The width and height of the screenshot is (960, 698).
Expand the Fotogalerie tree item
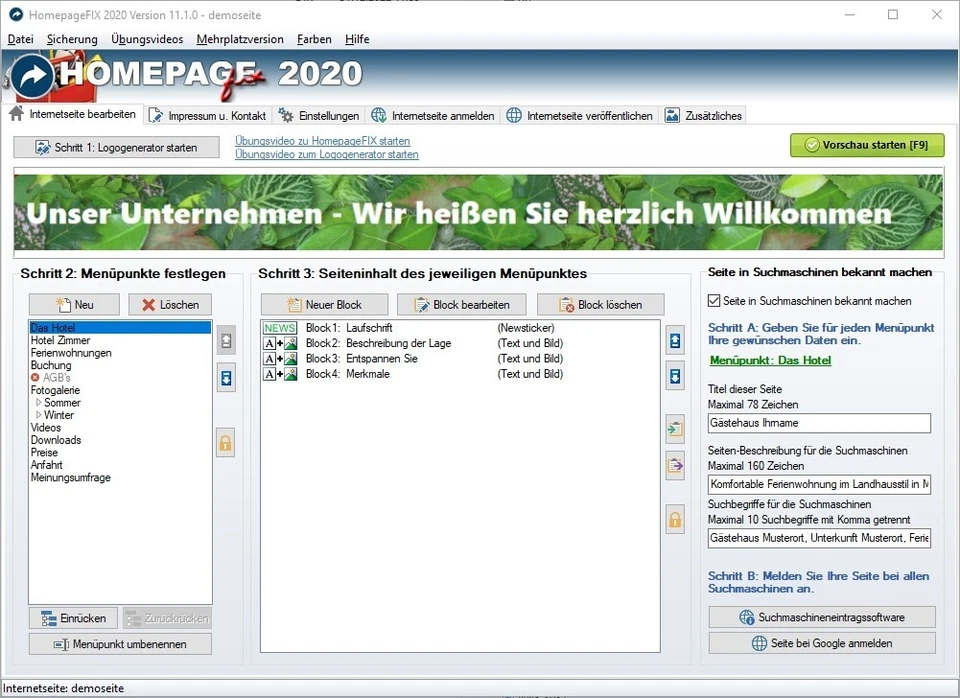(x=54, y=390)
